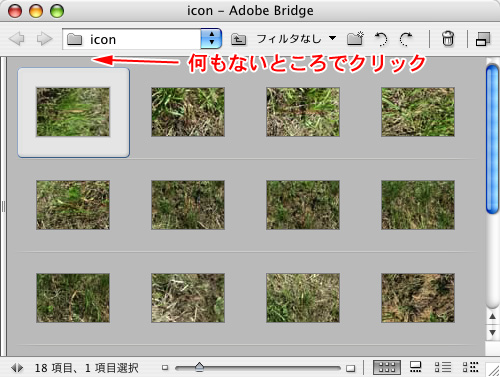Close the Adobe Bridge window
This screenshot has height=377, width=500.
point(15,11)
